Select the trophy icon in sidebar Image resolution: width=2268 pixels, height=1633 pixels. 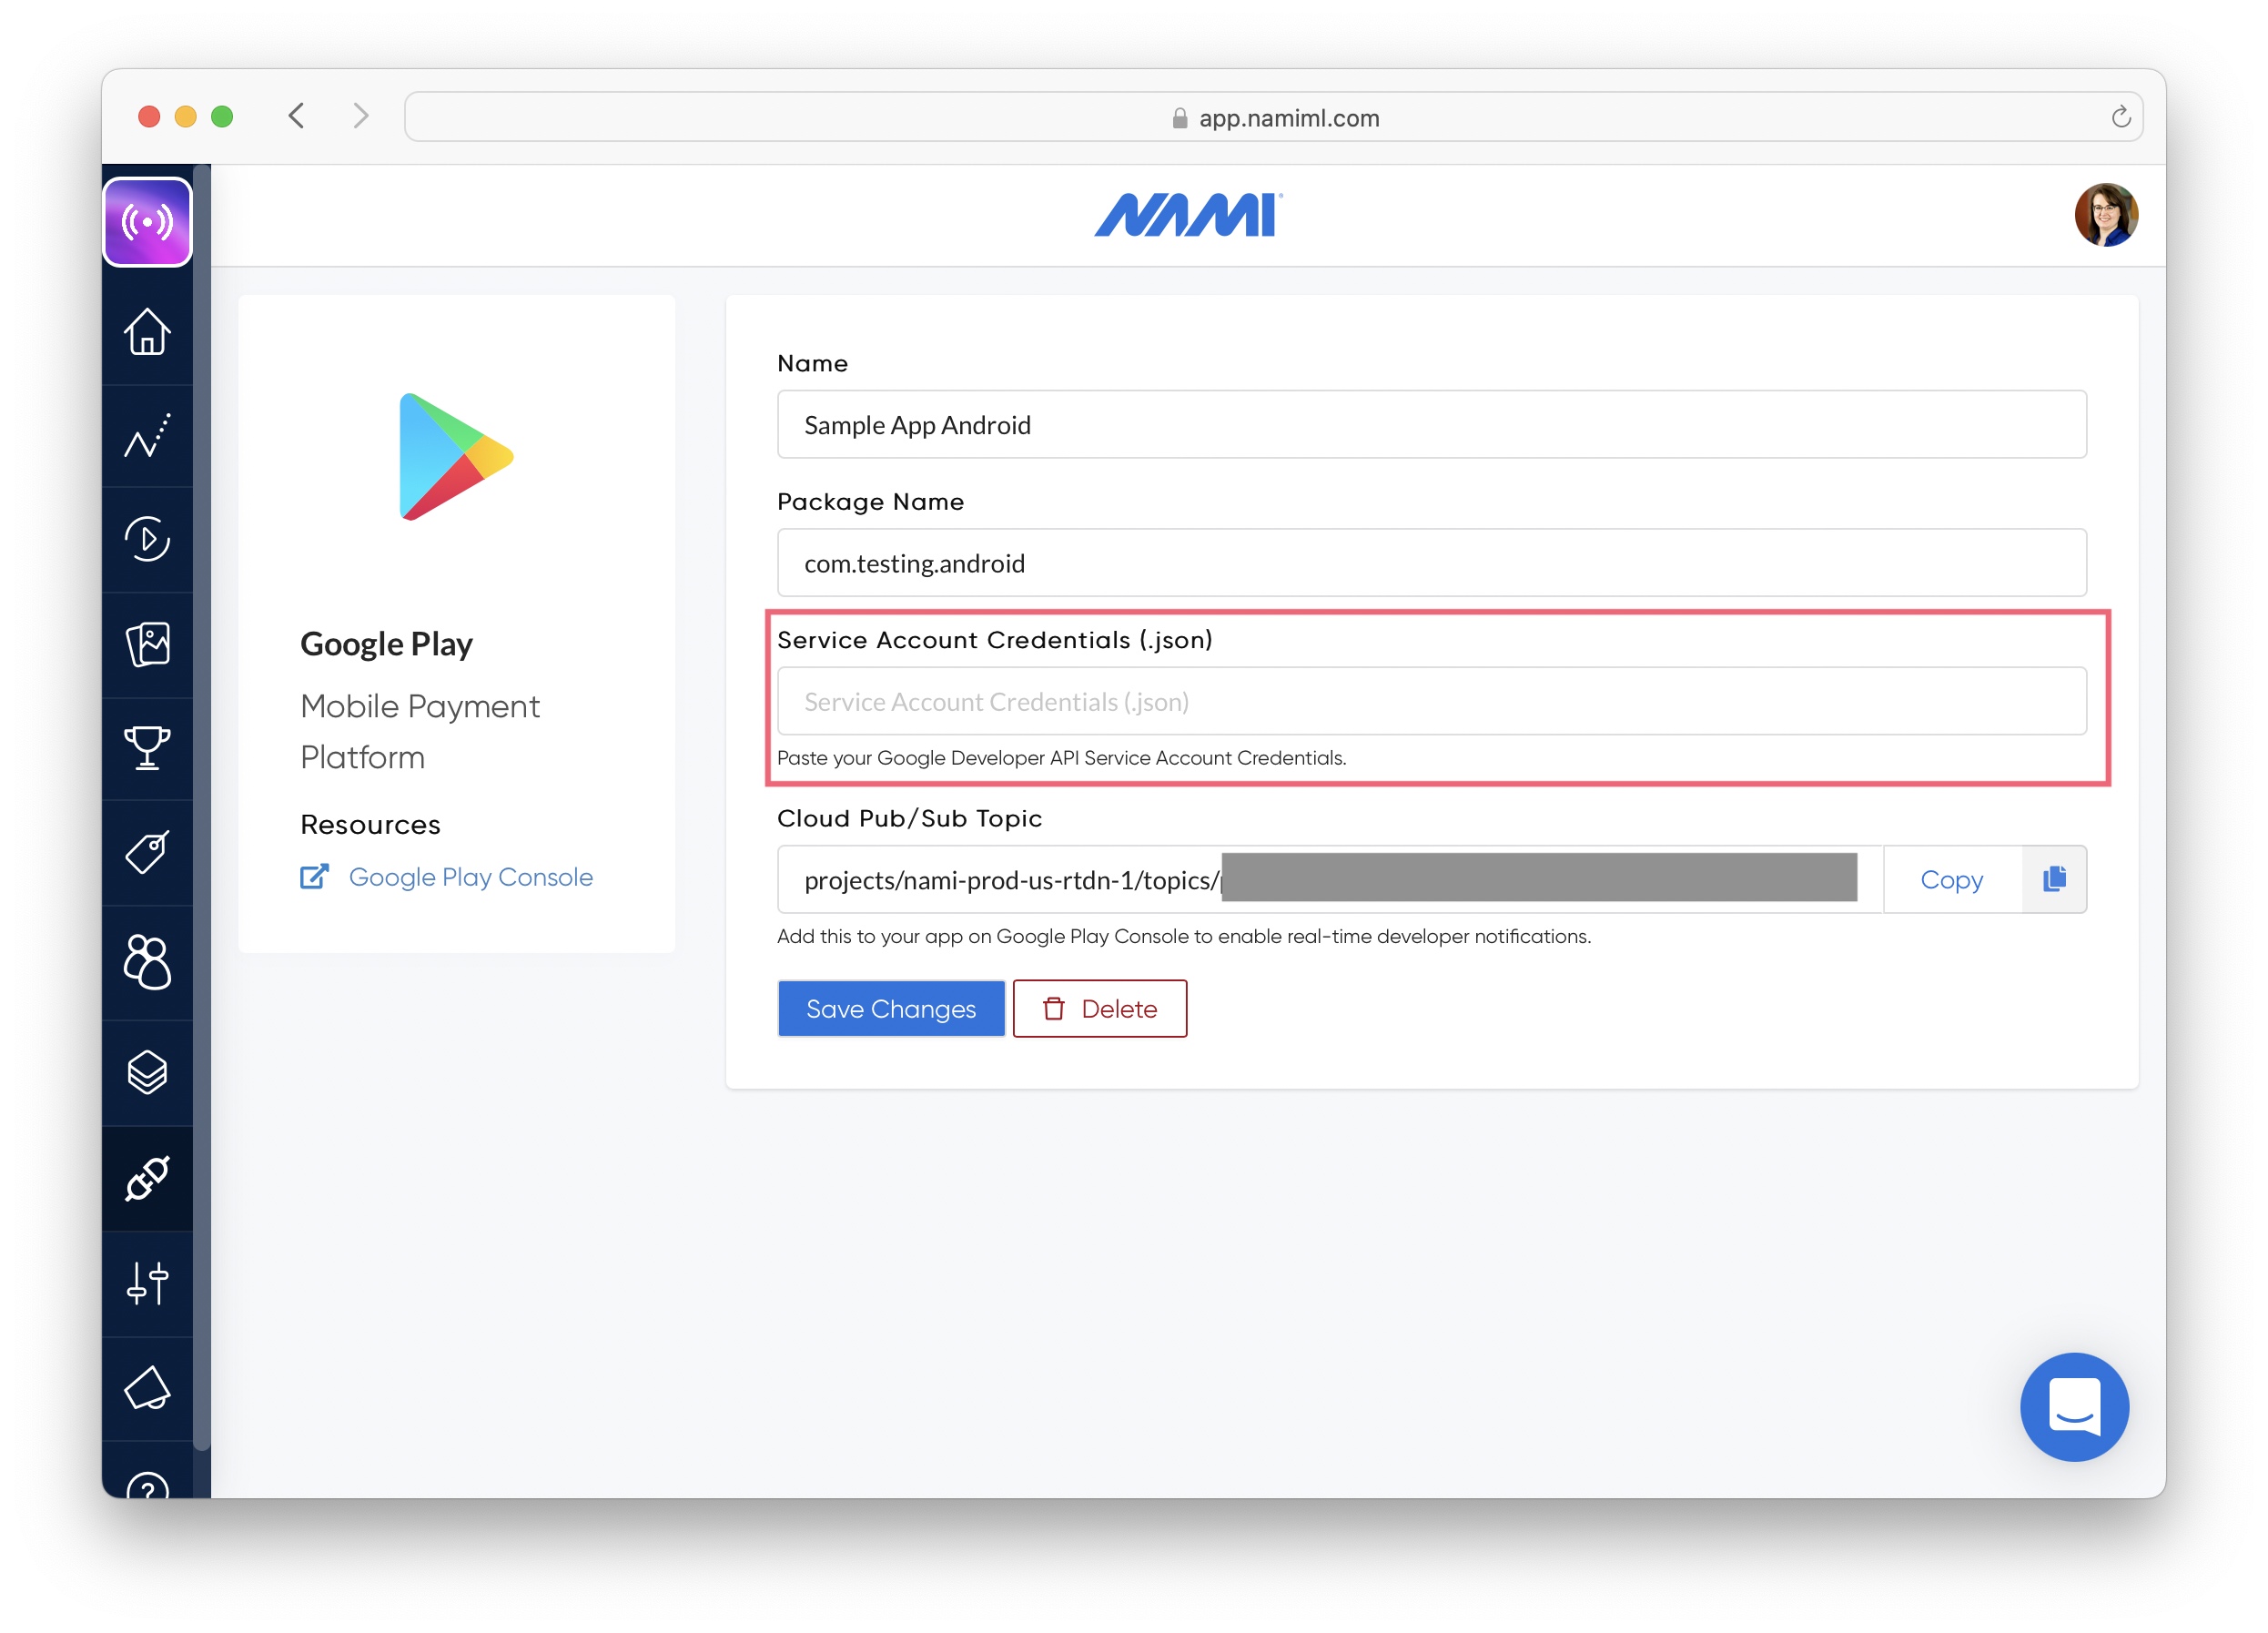(x=147, y=748)
